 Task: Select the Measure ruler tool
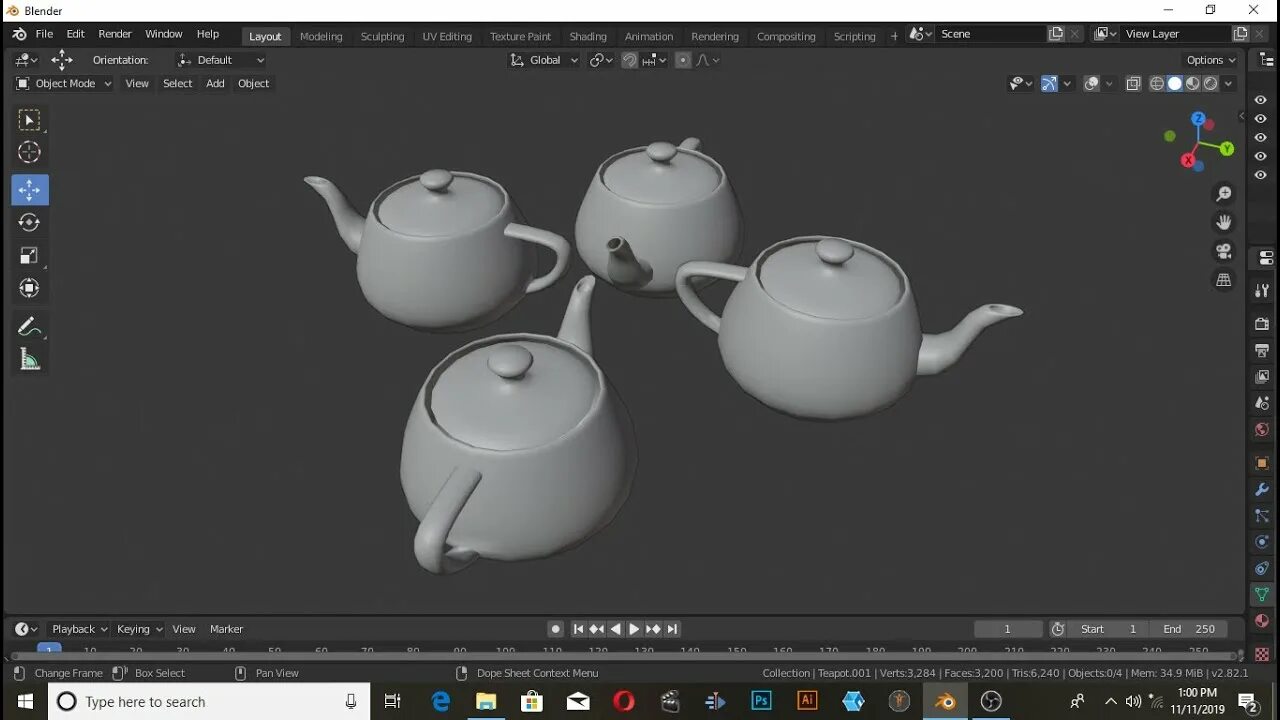coord(30,360)
